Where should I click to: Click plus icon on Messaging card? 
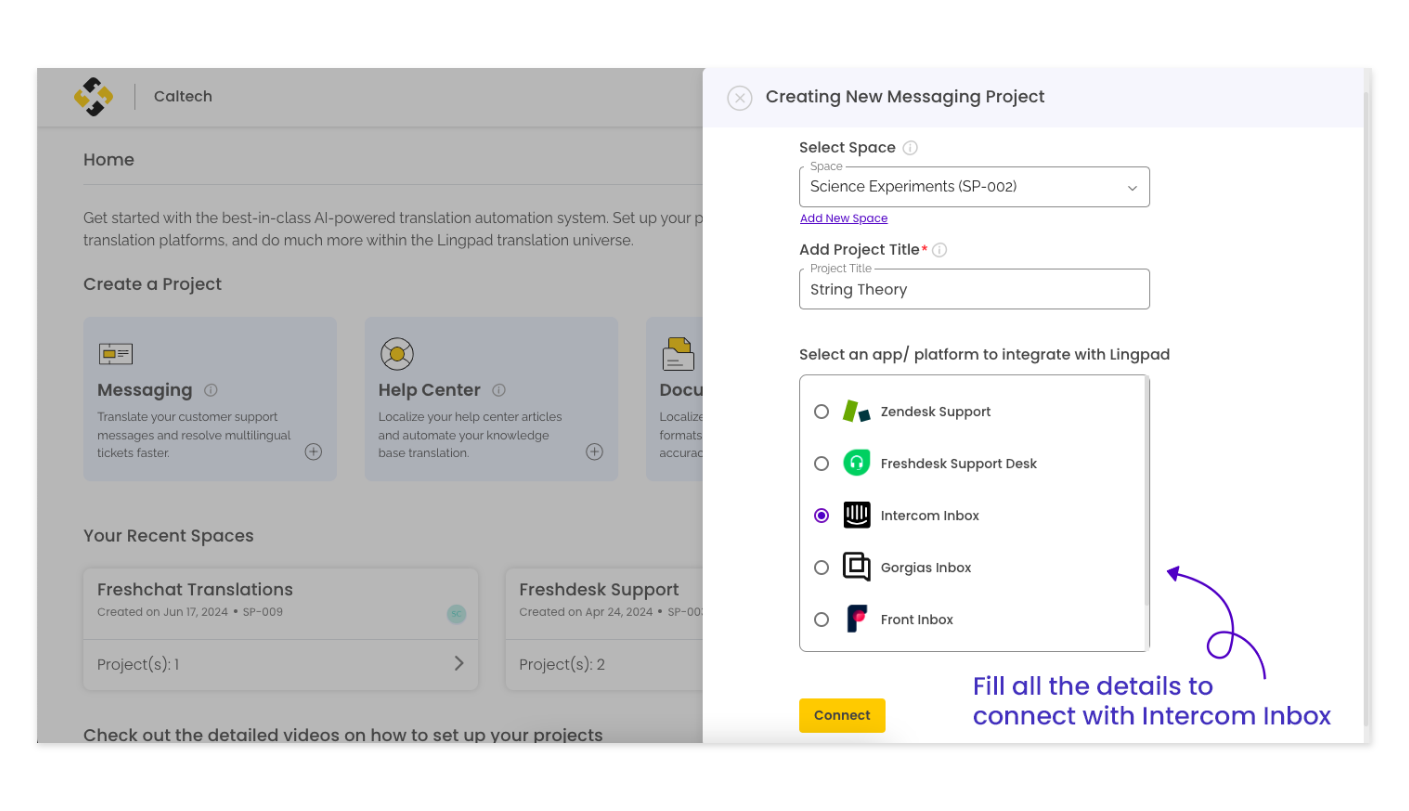coord(313,452)
